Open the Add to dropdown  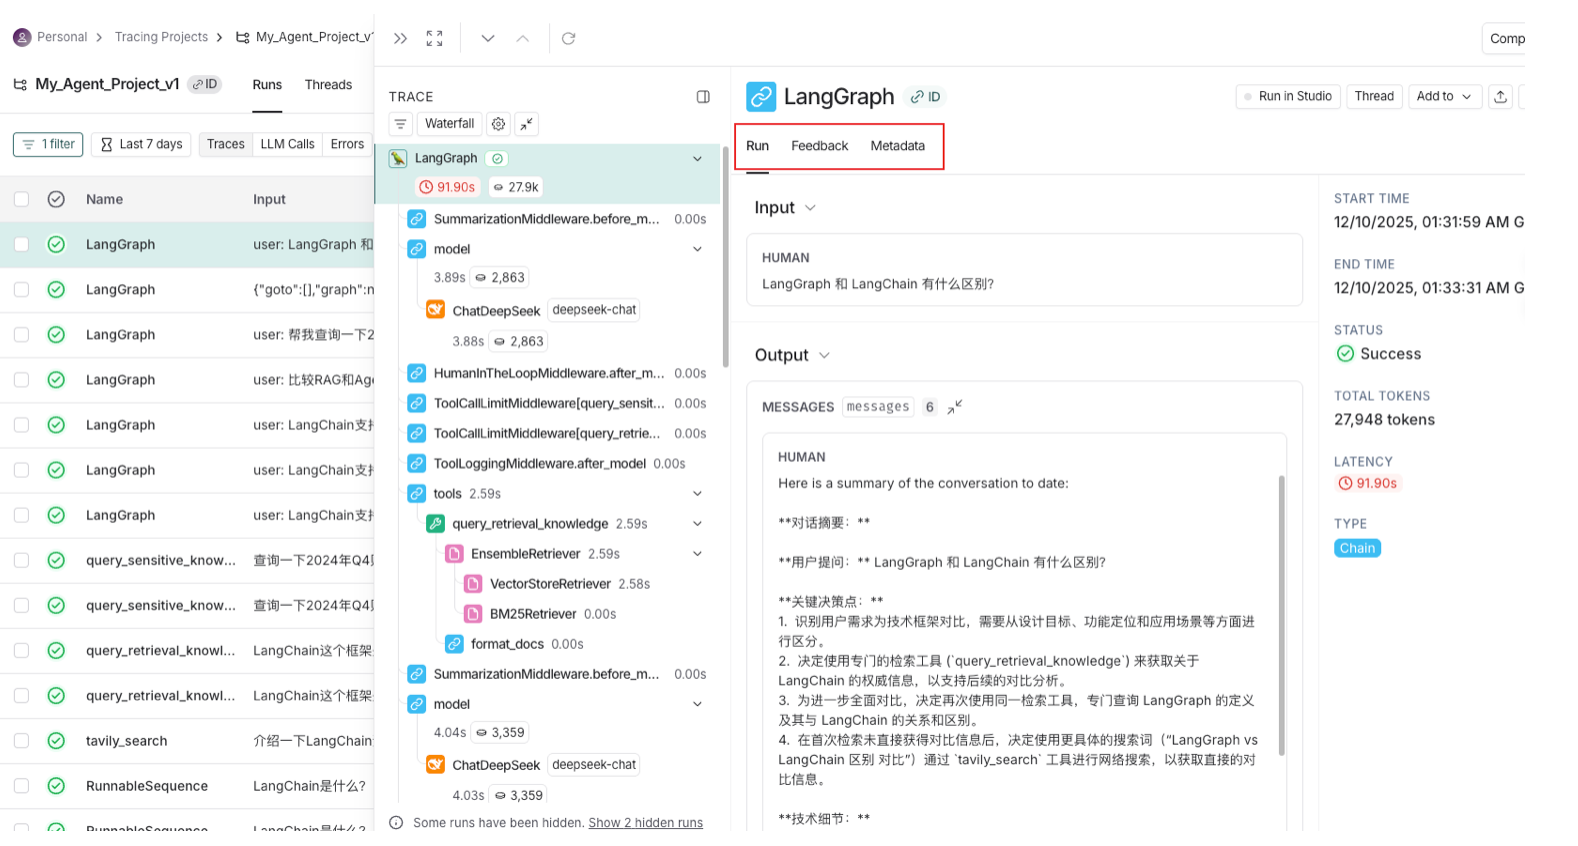pyautogui.click(x=1443, y=97)
